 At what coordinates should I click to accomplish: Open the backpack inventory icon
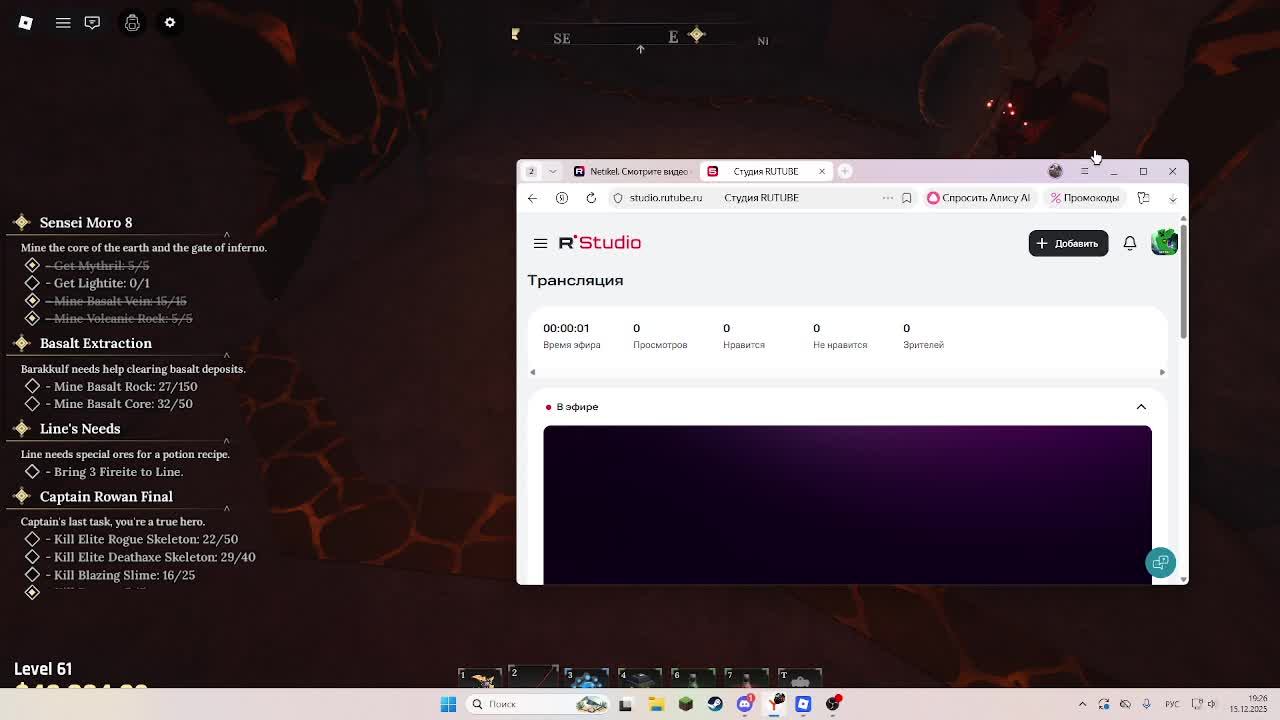click(132, 22)
